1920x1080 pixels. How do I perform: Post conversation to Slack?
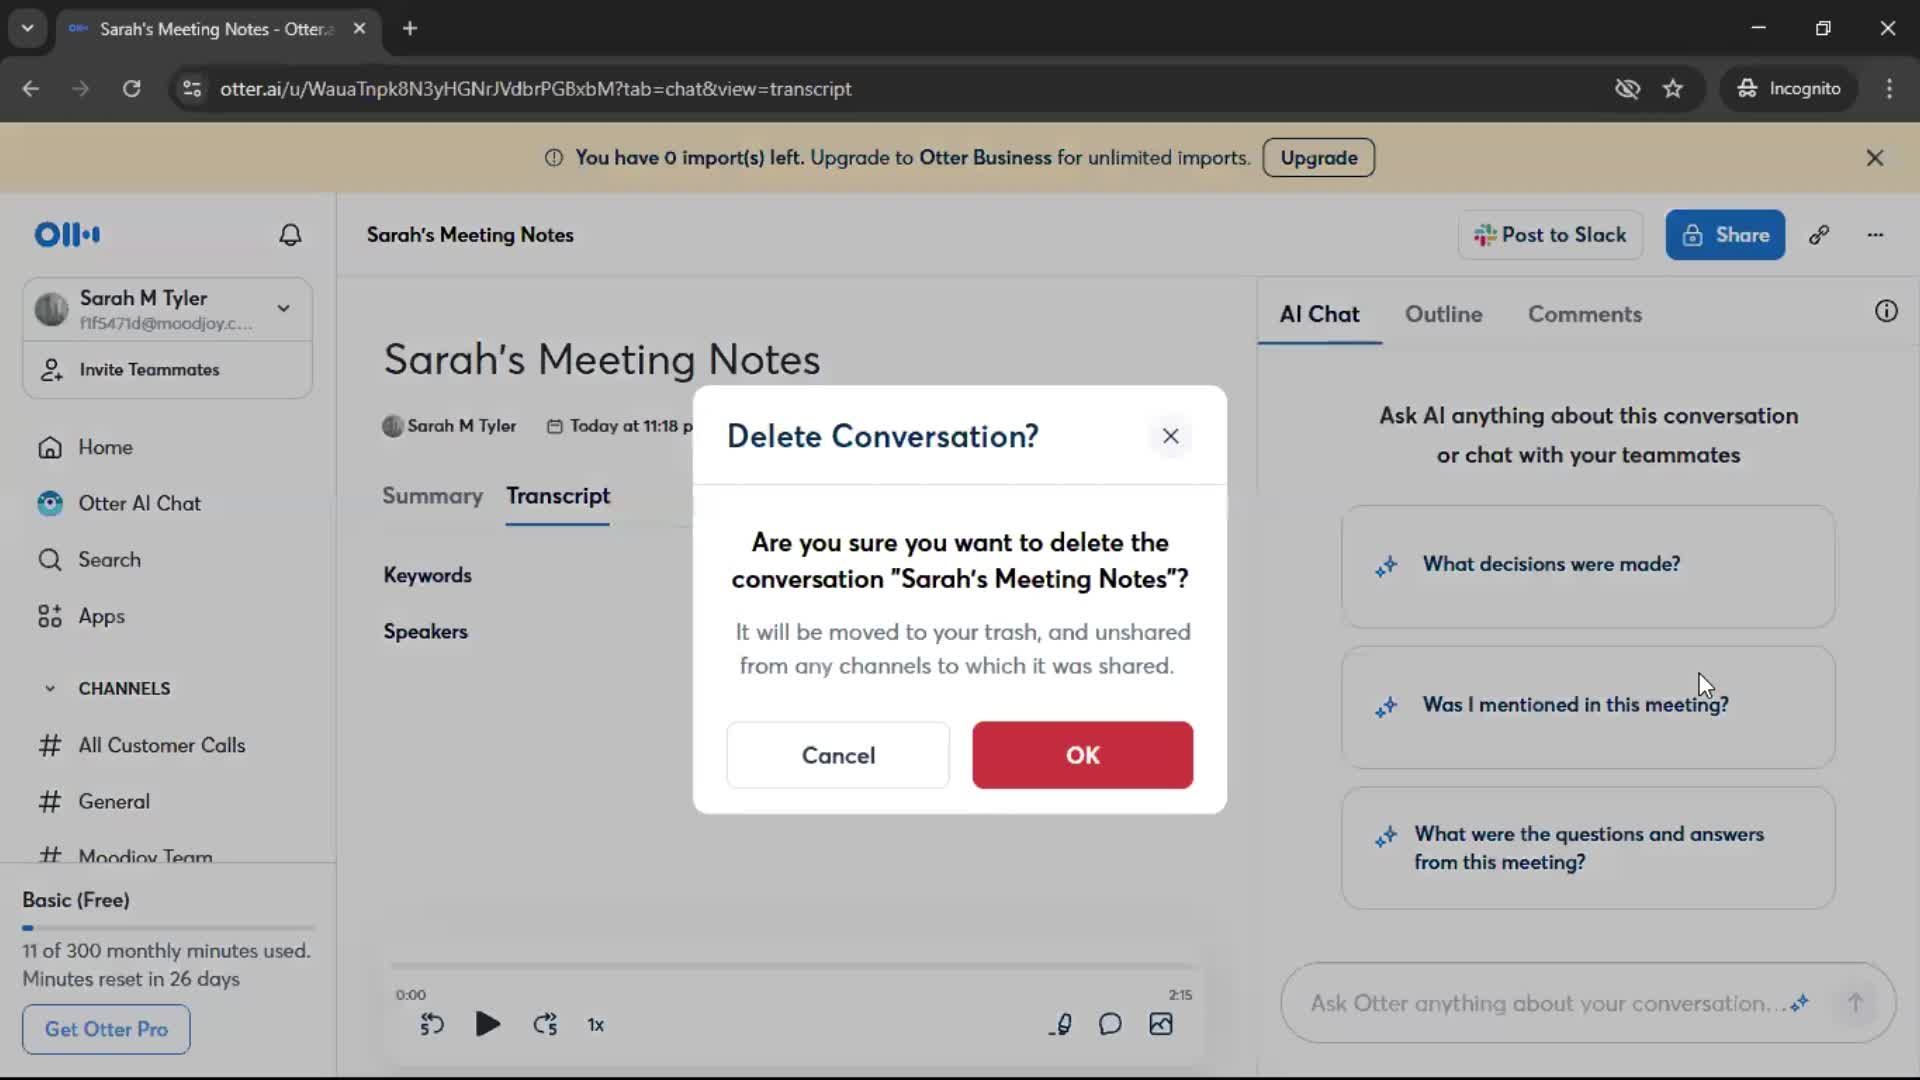[x=1550, y=235]
